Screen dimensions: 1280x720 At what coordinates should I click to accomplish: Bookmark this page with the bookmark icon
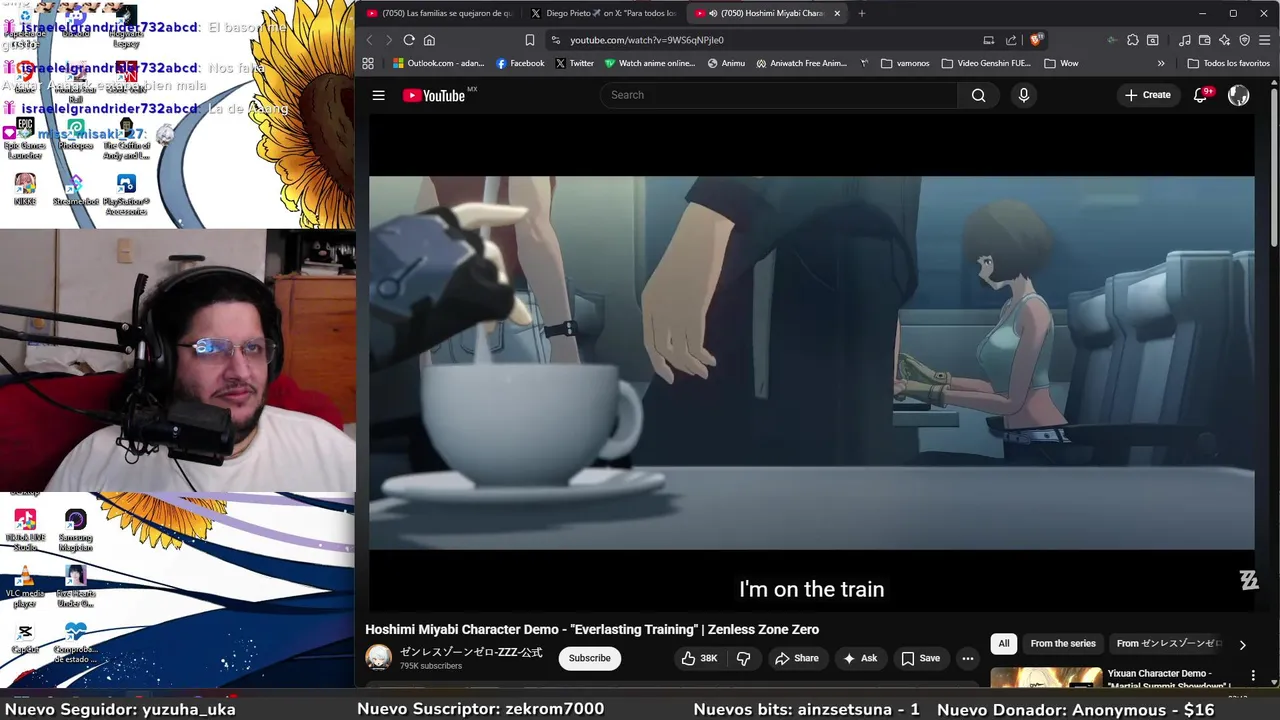point(530,40)
